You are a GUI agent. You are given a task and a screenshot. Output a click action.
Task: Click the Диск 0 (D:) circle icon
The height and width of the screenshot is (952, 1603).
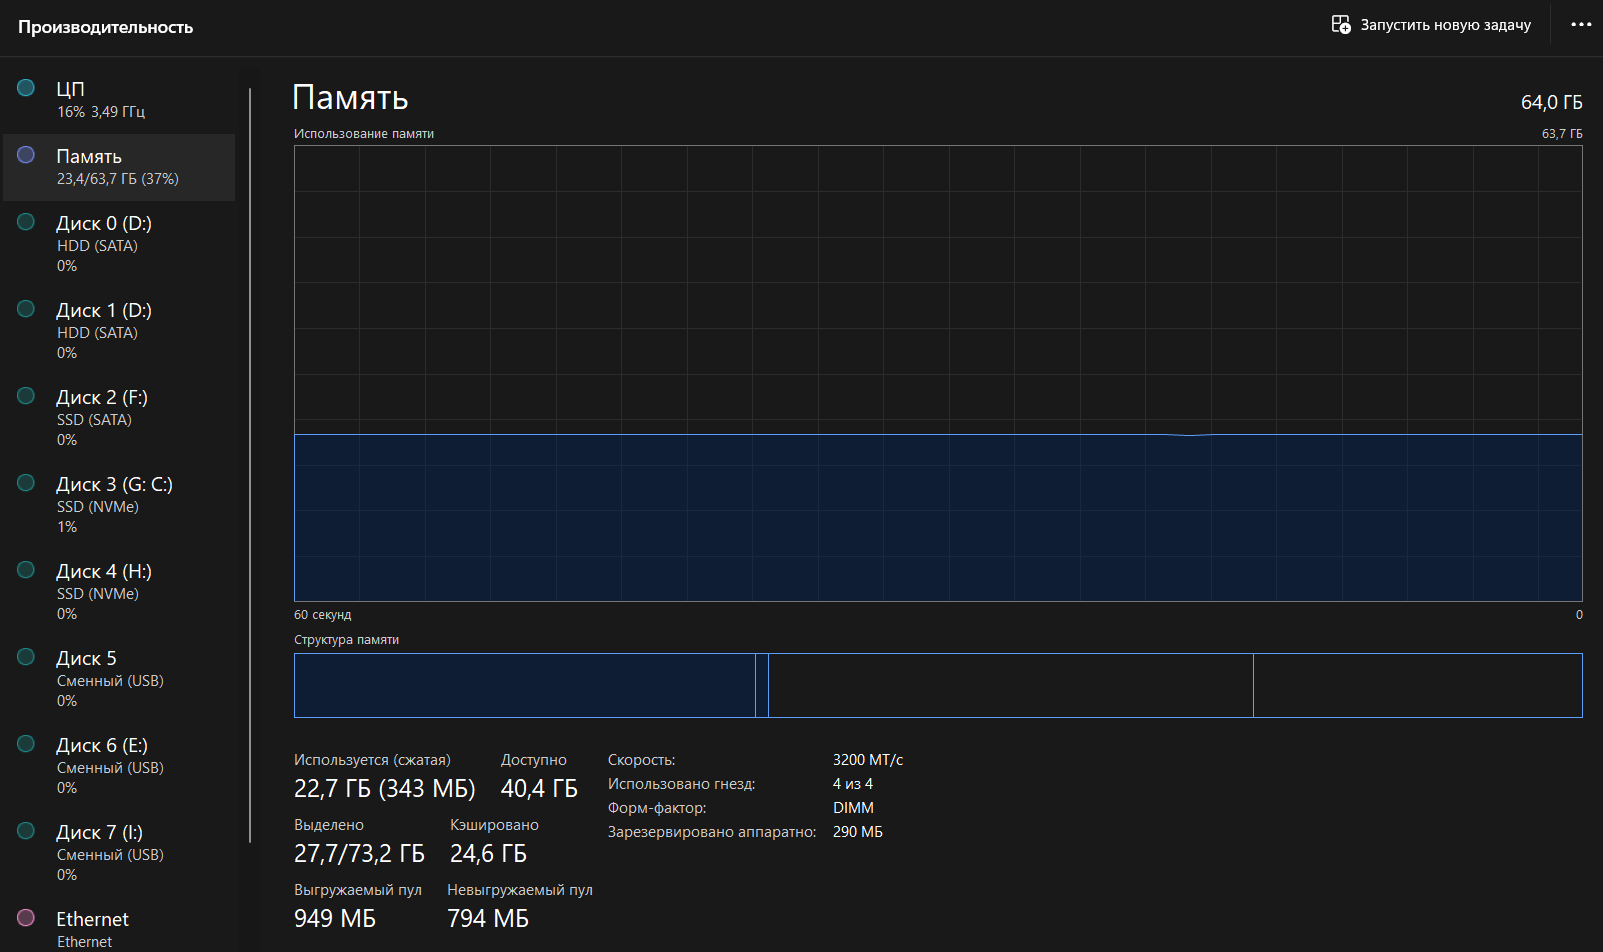click(x=26, y=222)
